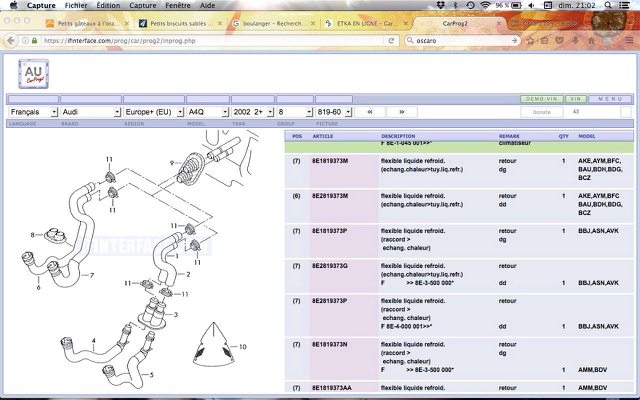Click part number 10 in diagram
The height and width of the screenshot is (400, 640).
pyautogui.click(x=242, y=347)
